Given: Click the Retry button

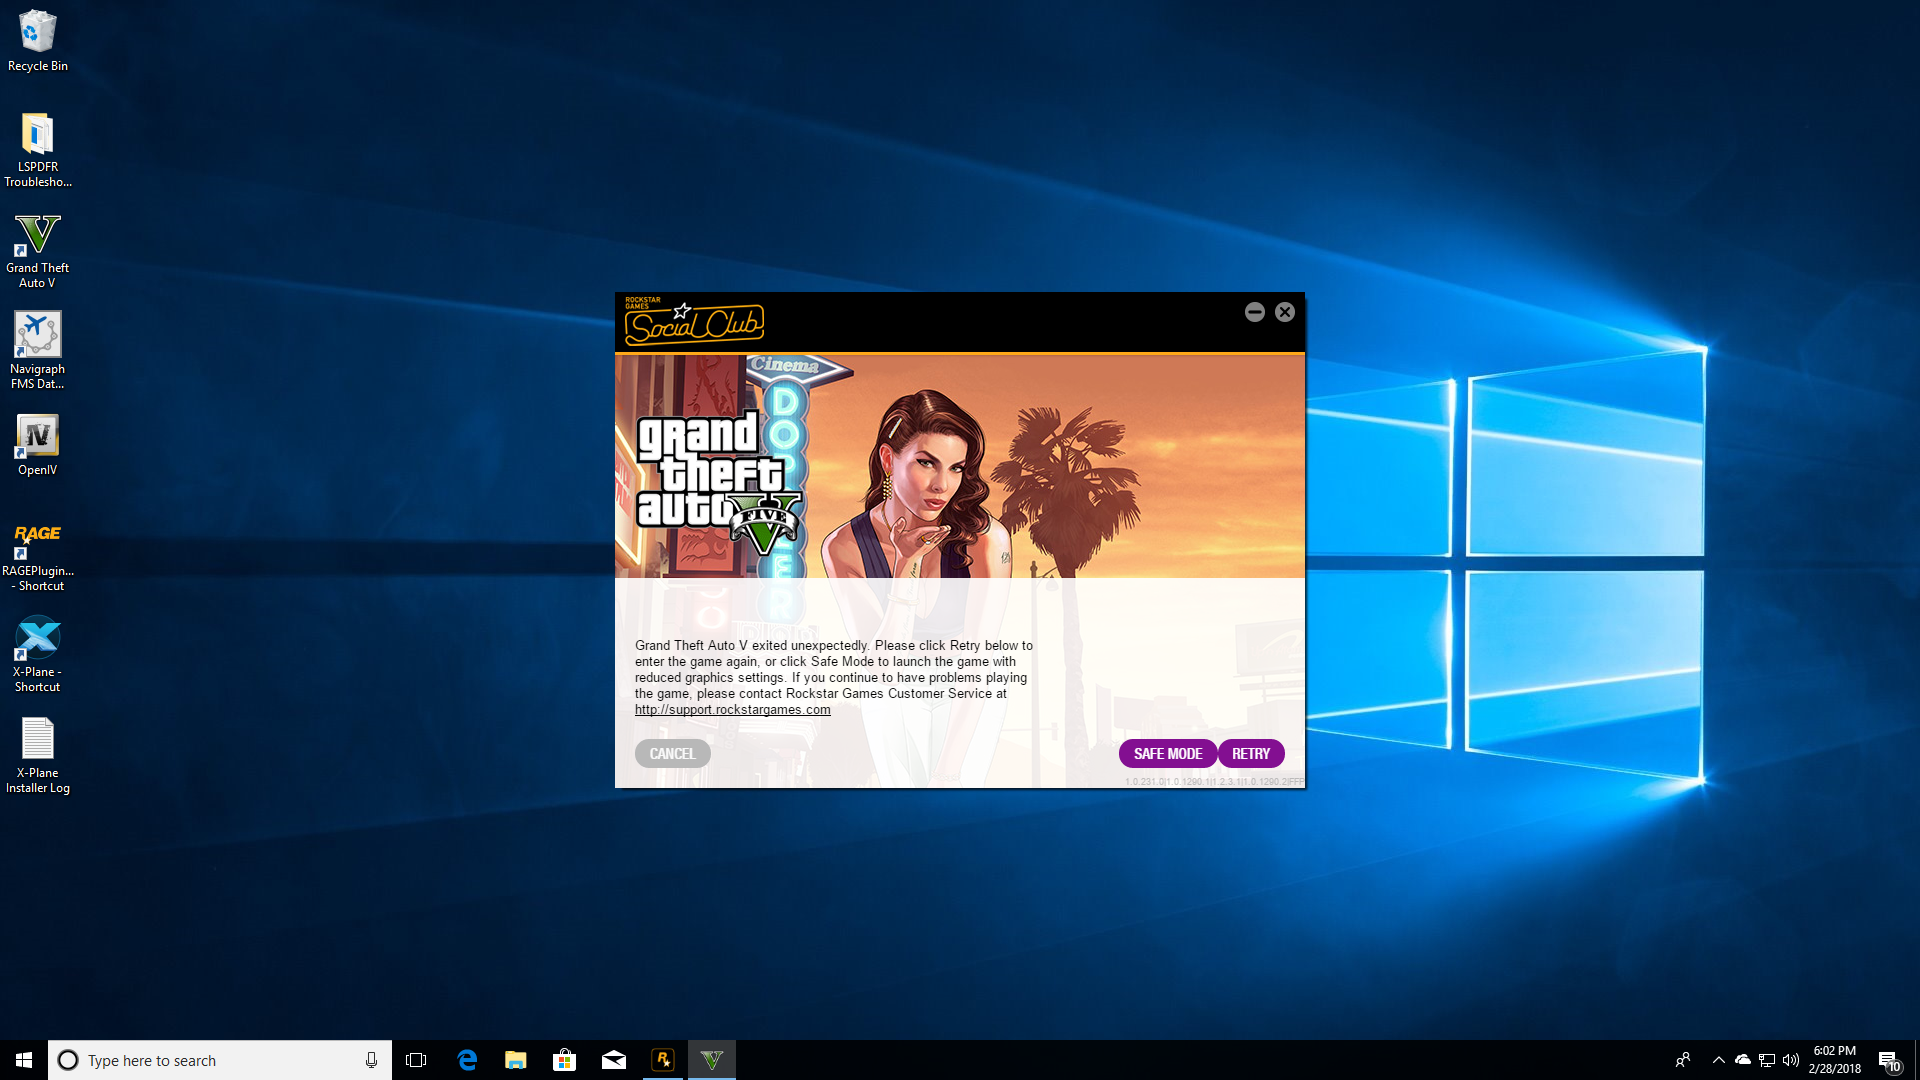Looking at the screenshot, I should click(1250, 753).
